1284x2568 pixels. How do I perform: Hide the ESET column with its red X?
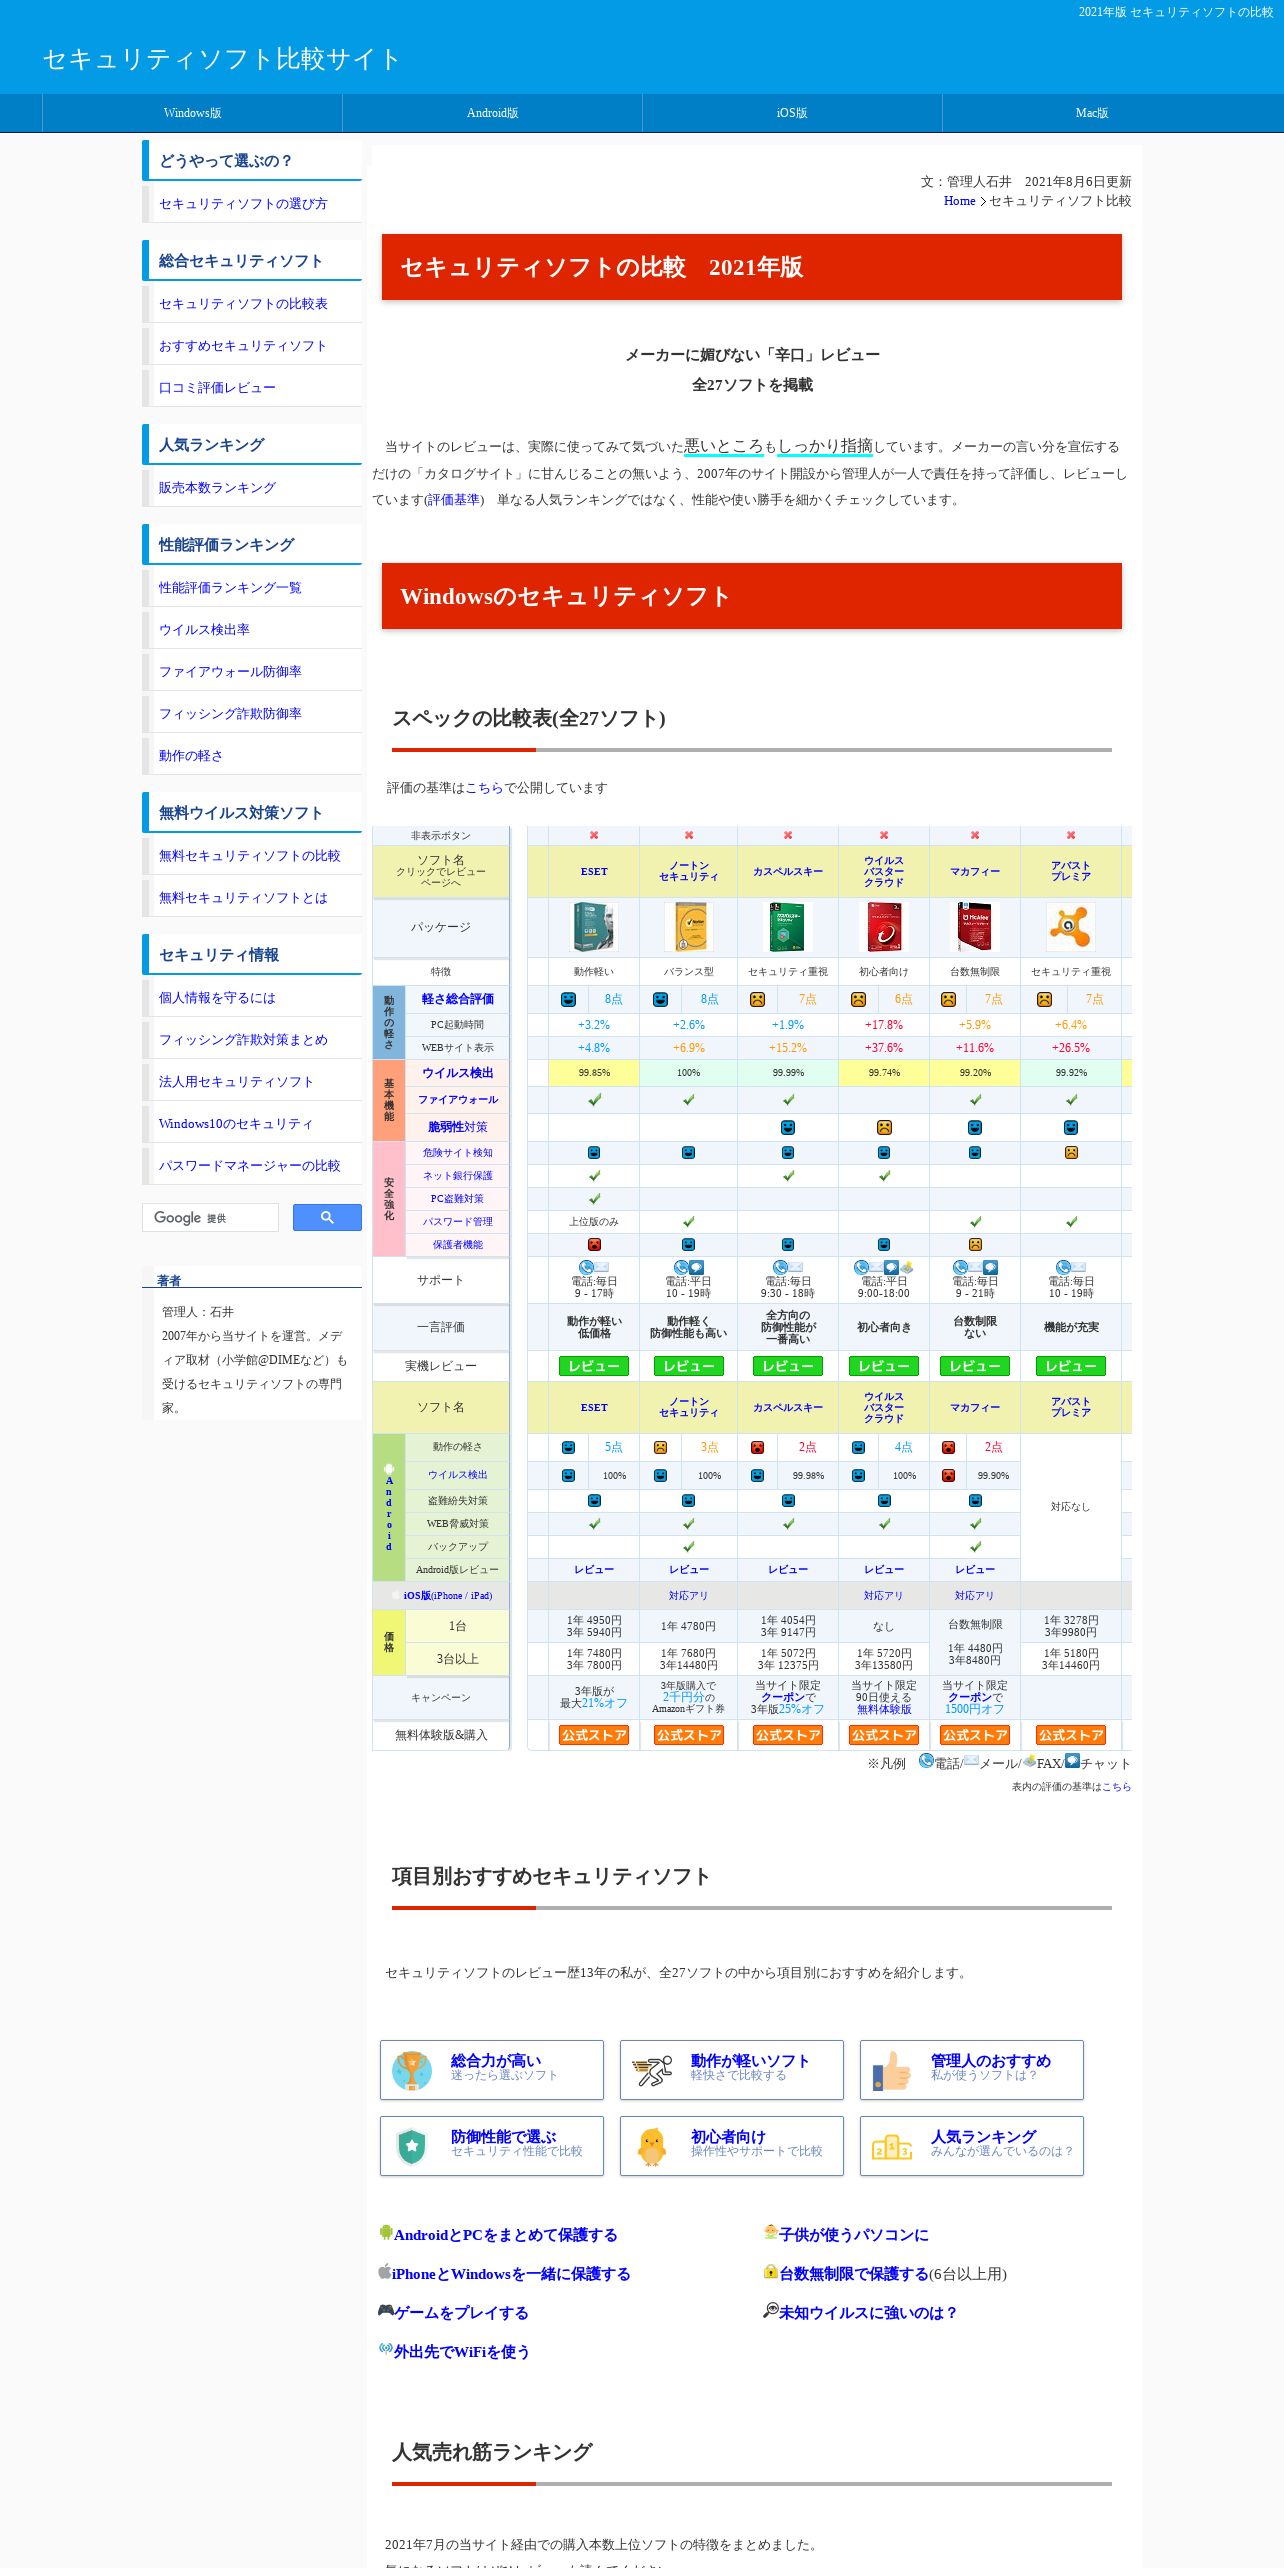[x=594, y=835]
